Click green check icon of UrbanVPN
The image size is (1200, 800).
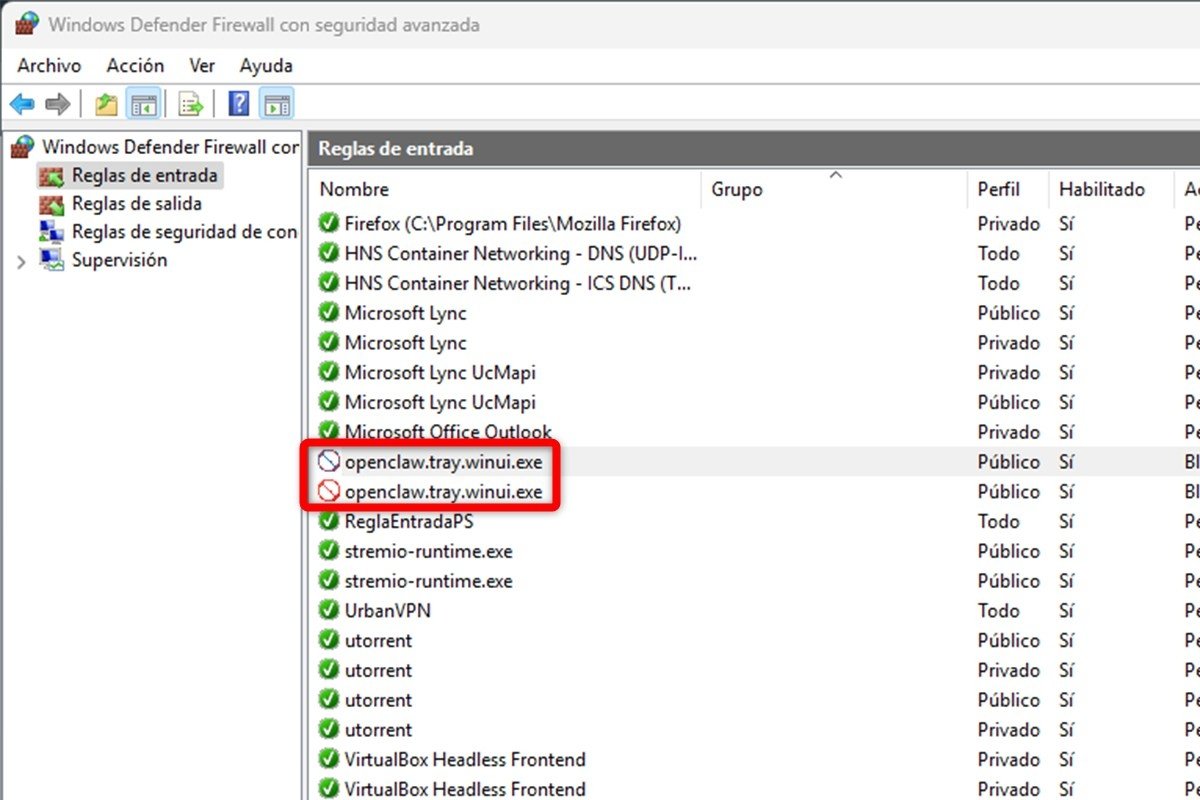click(328, 610)
